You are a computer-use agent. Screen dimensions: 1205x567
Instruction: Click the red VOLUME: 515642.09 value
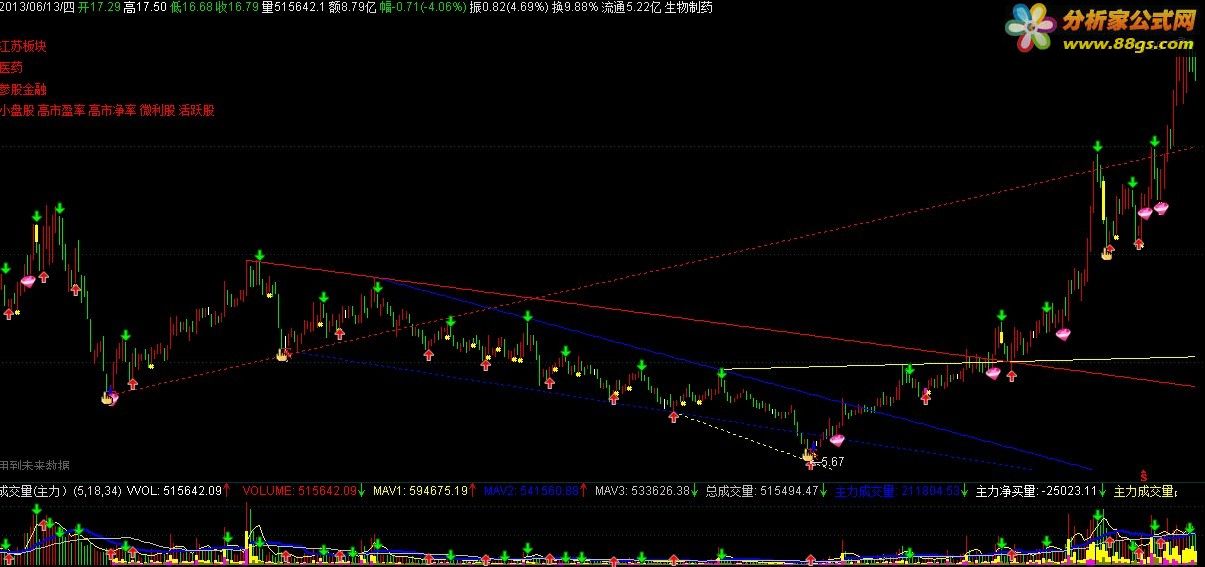[x=299, y=491]
